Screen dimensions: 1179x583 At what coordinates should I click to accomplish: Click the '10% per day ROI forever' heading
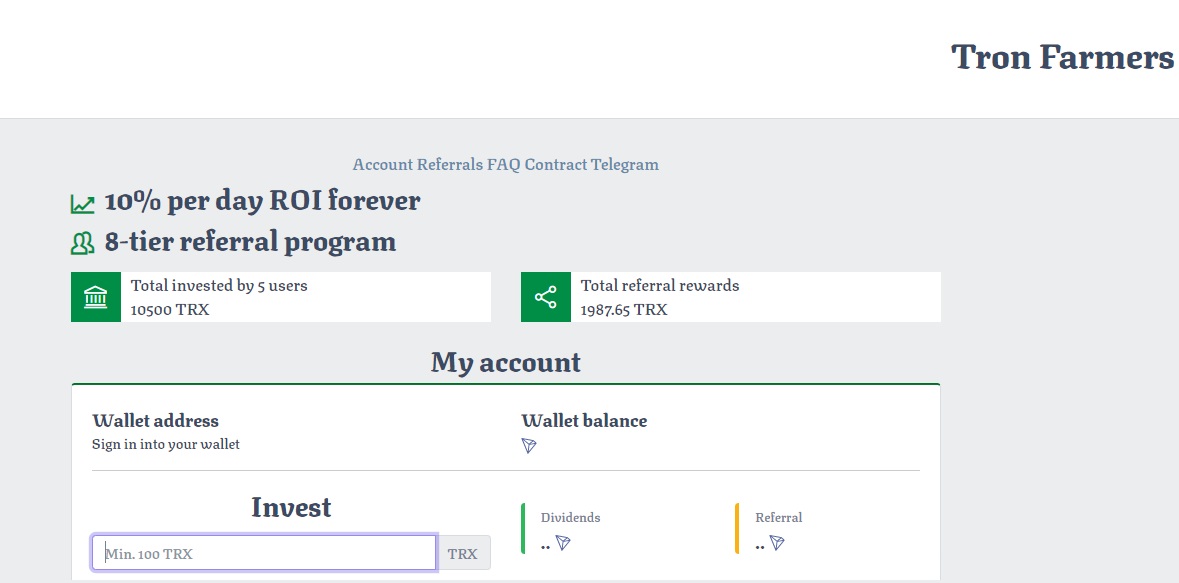point(262,201)
